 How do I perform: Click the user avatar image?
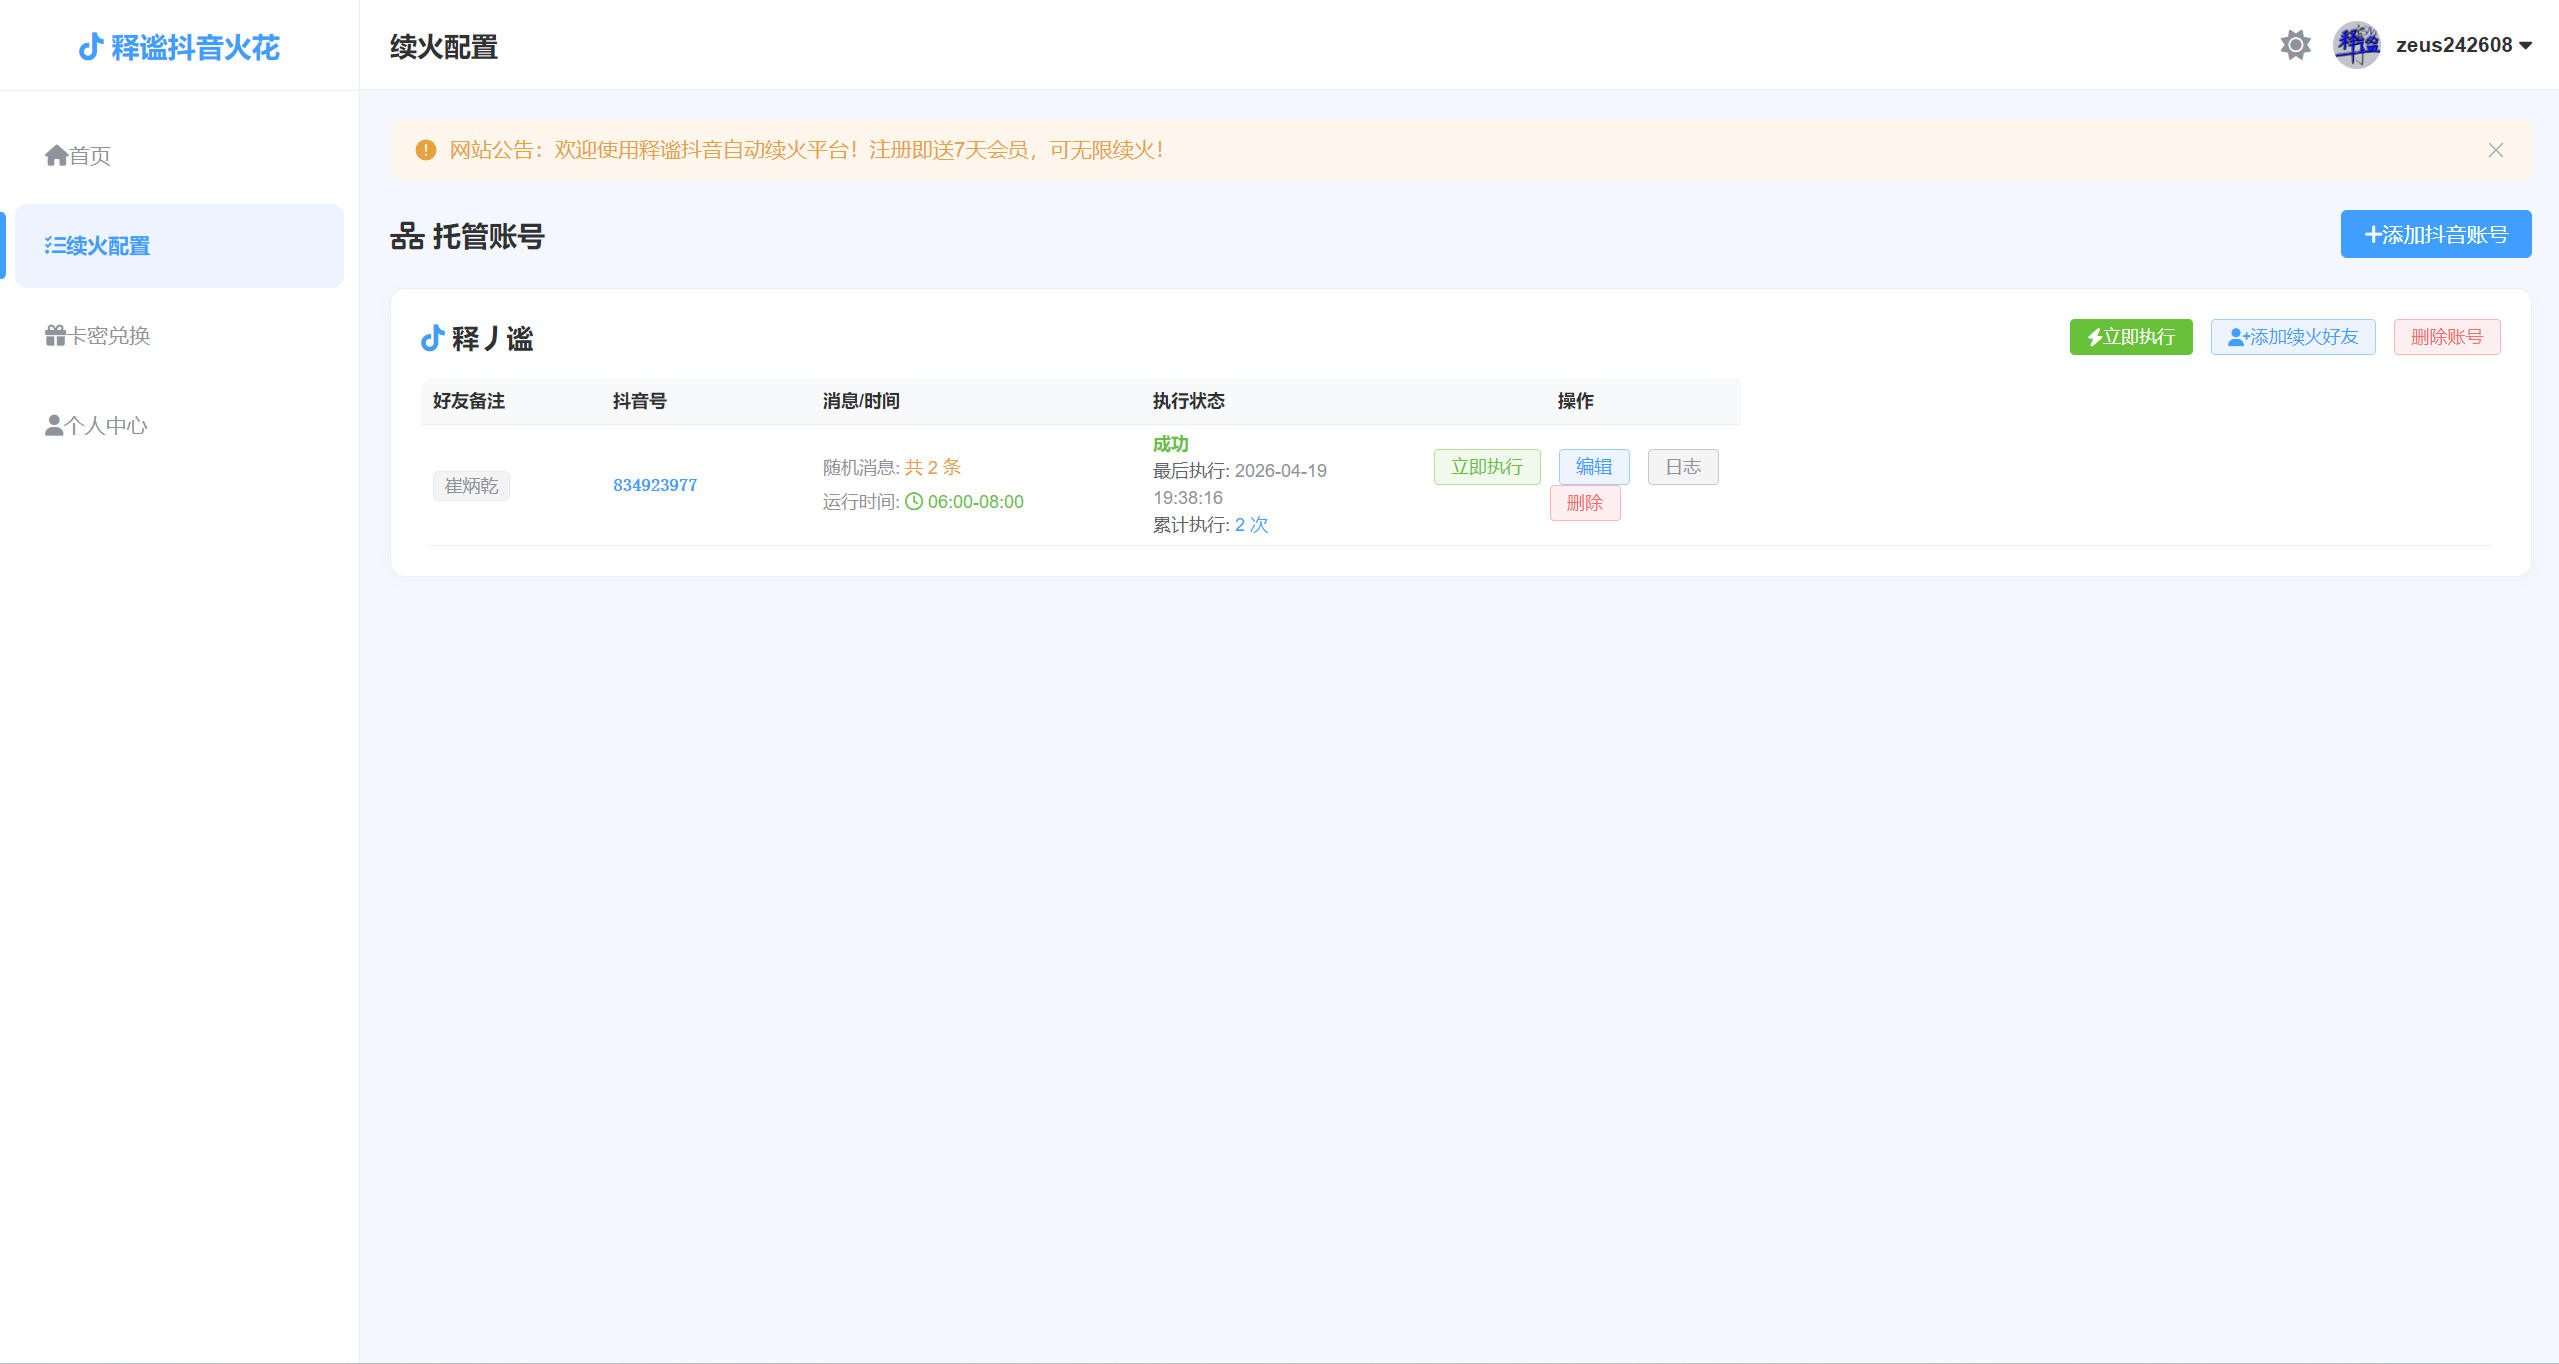point(2356,45)
